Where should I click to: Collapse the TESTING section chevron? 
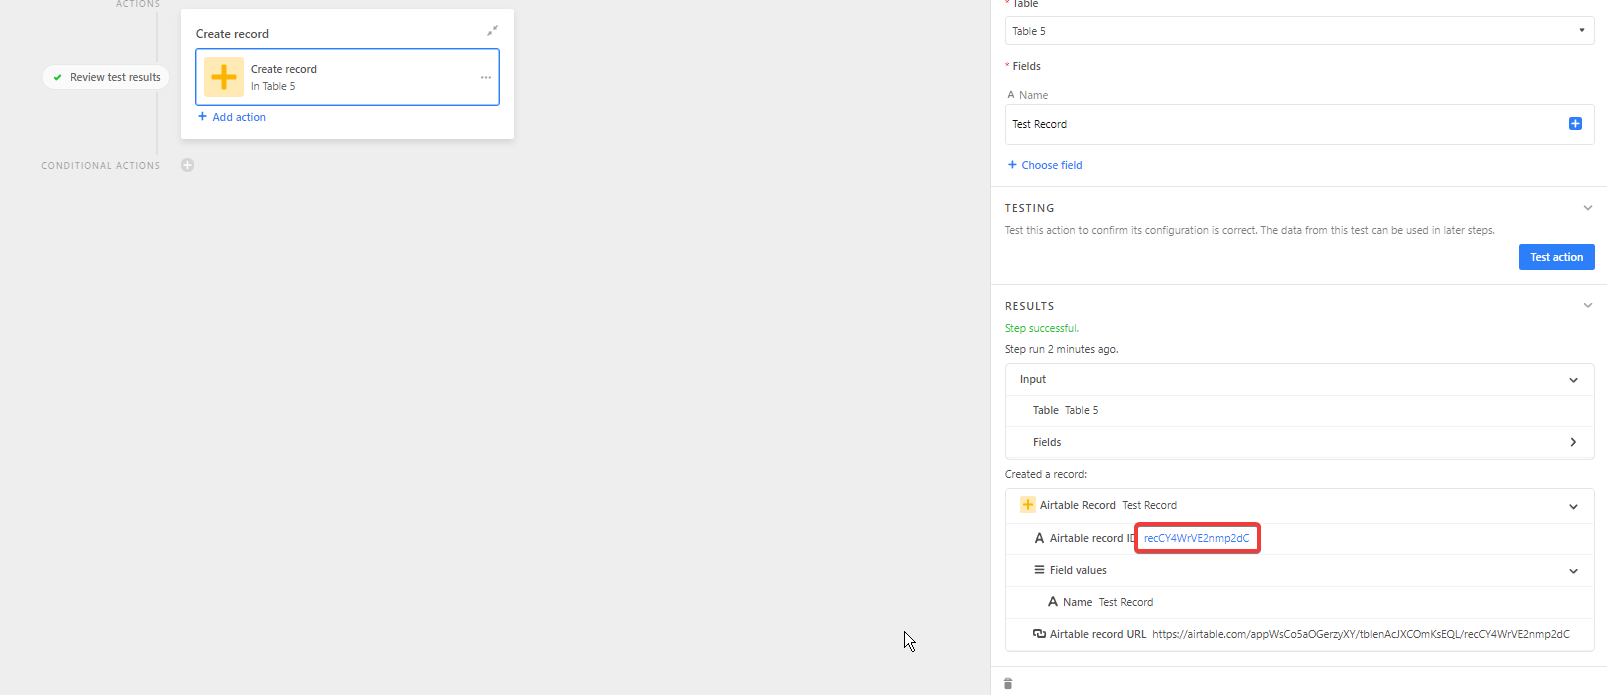coord(1588,208)
